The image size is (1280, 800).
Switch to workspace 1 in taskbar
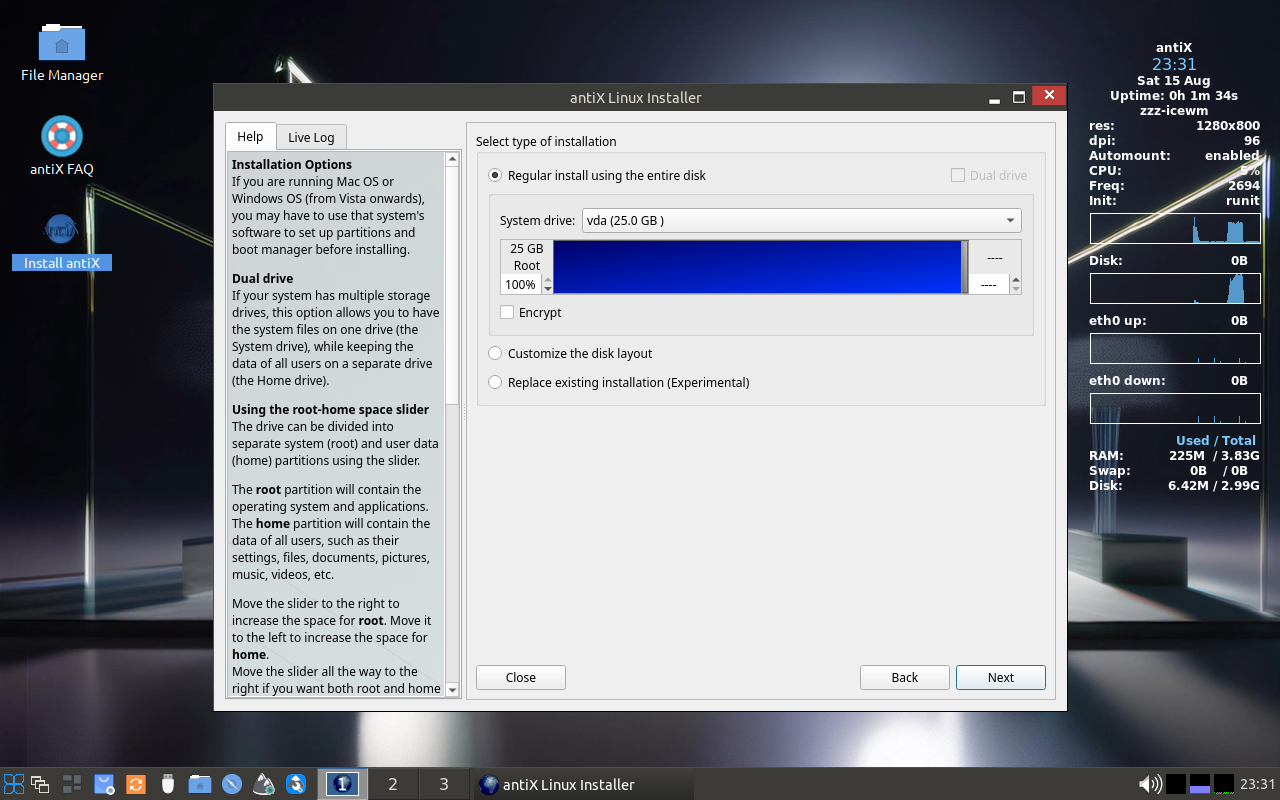point(342,784)
